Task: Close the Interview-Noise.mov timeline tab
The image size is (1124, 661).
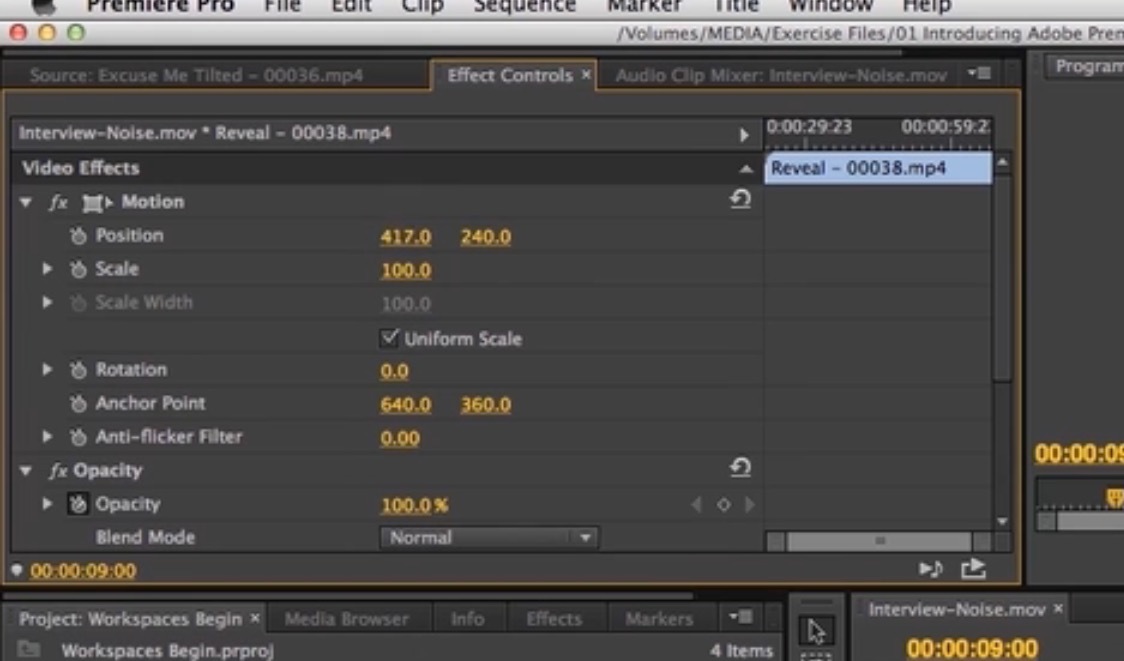Action: (x=1058, y=609)
